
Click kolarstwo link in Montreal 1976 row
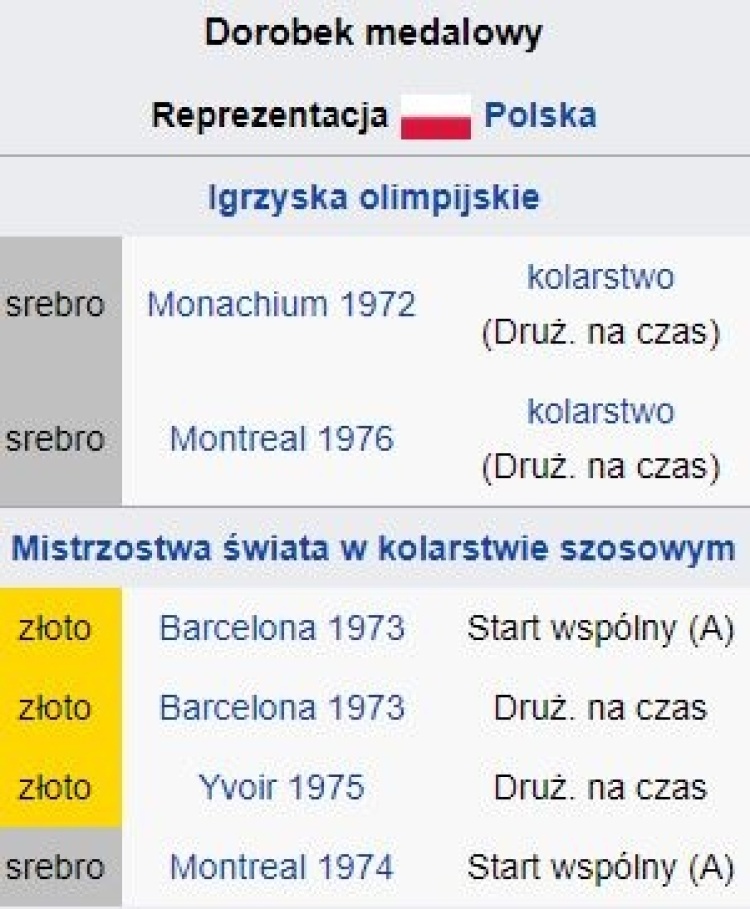coord(601,412)
